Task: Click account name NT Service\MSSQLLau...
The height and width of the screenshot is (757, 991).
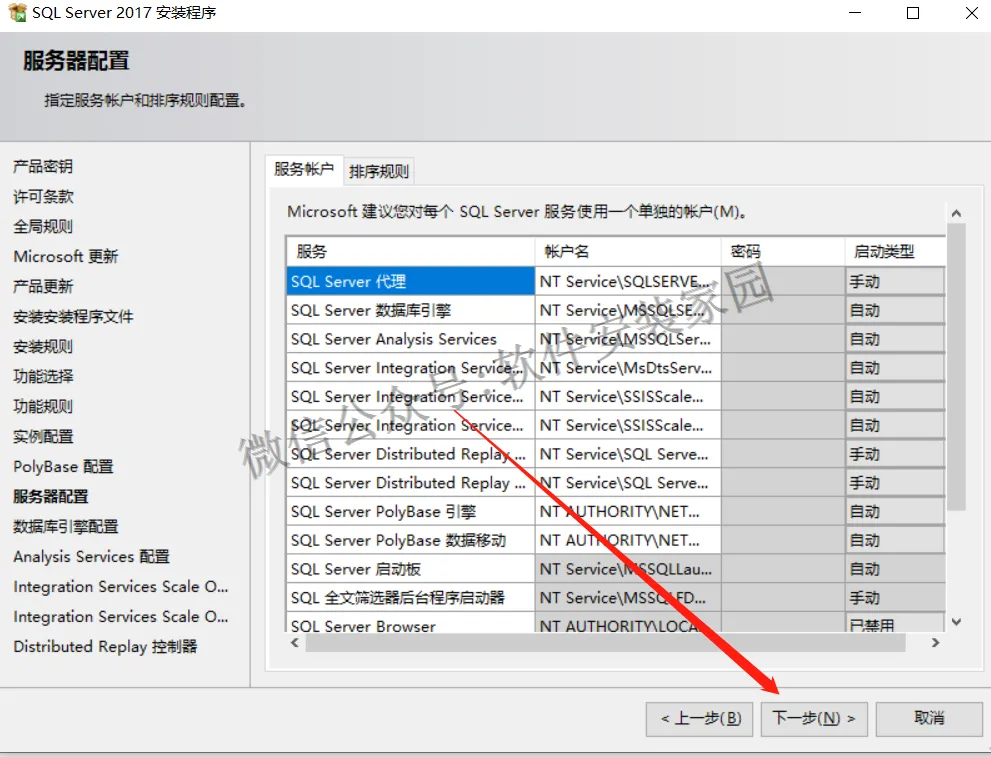Action: (628, 569)
